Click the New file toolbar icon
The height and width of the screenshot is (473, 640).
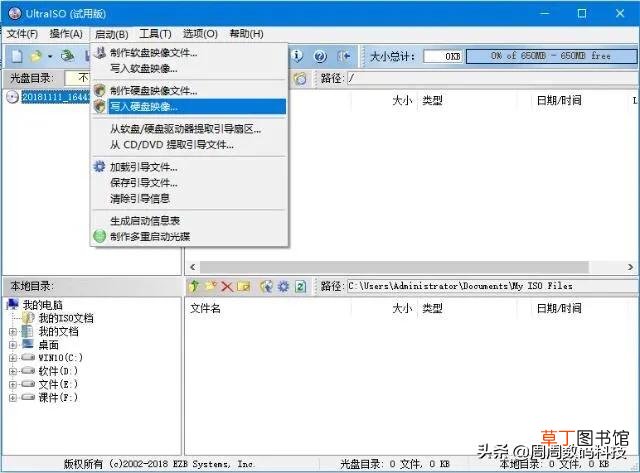17,56
